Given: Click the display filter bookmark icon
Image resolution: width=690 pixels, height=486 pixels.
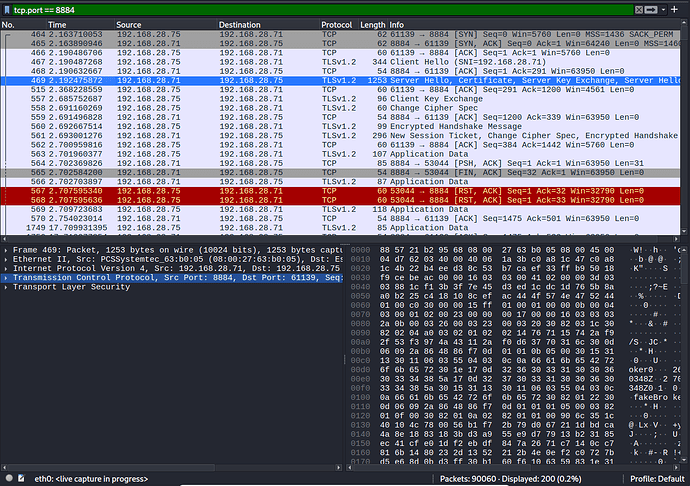Looking at the screenshot, I should [7, 10].
